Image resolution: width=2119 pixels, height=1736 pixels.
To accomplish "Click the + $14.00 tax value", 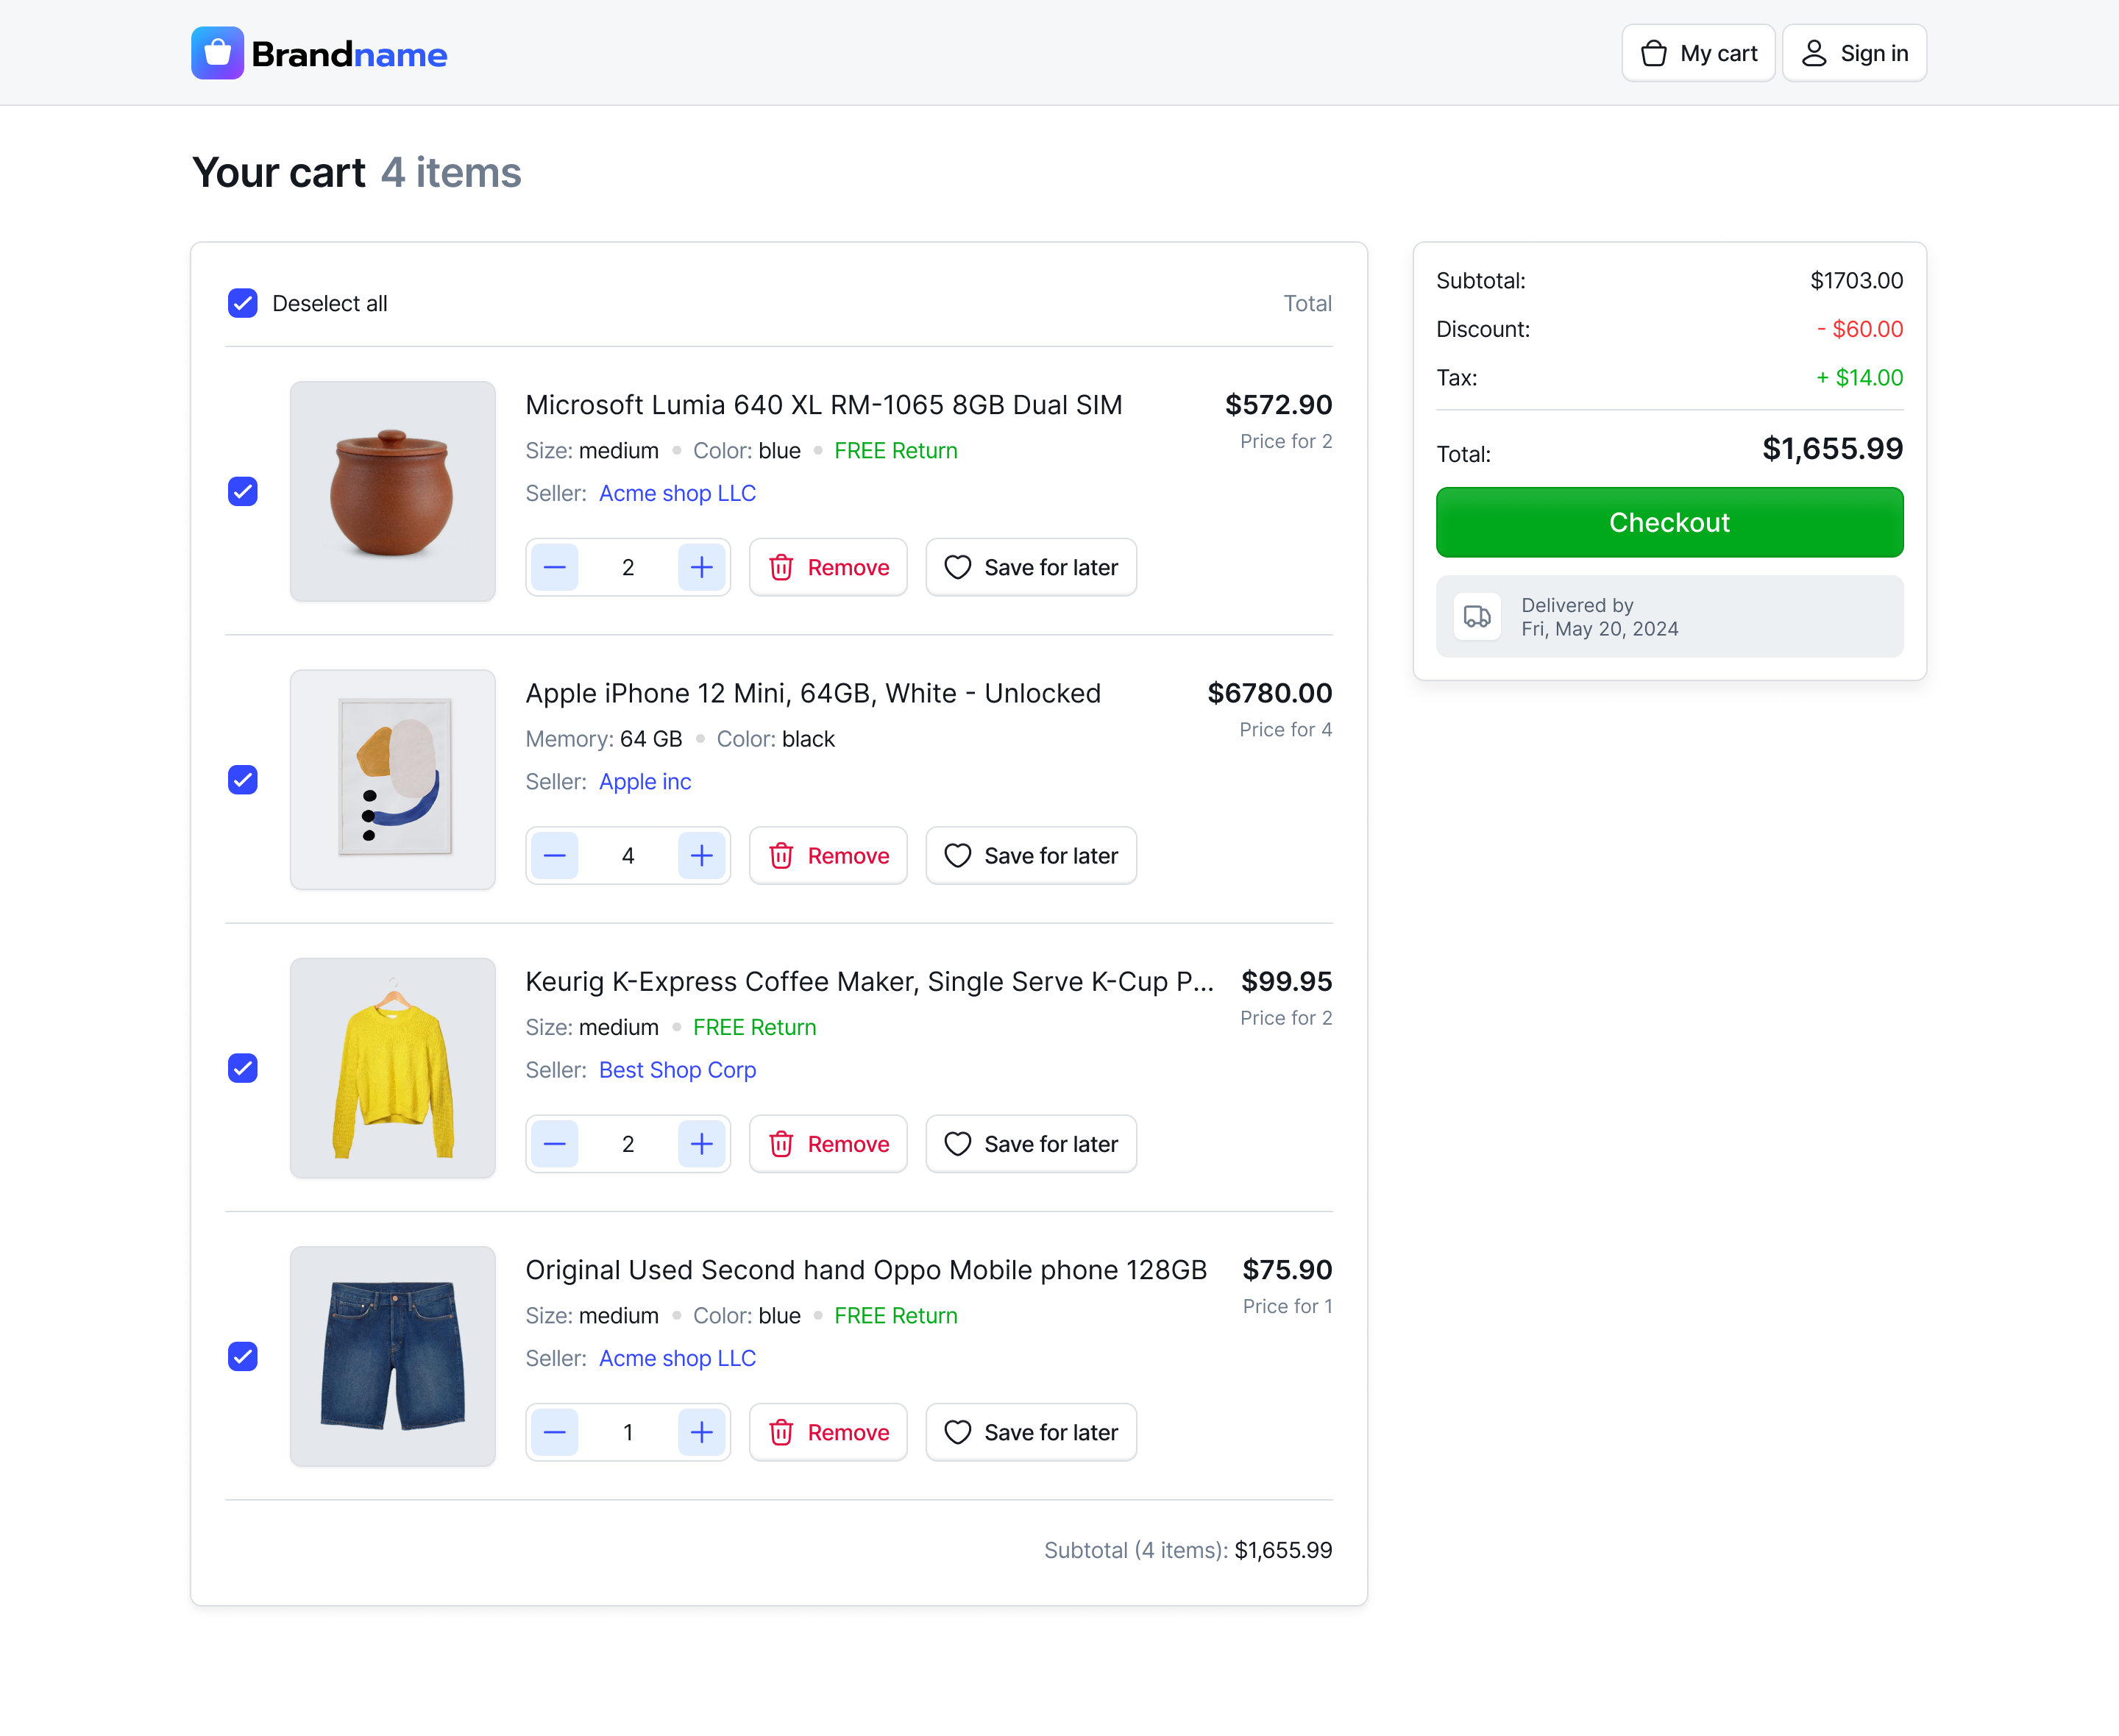I will pyautogui.click(x=1859, y=378).
